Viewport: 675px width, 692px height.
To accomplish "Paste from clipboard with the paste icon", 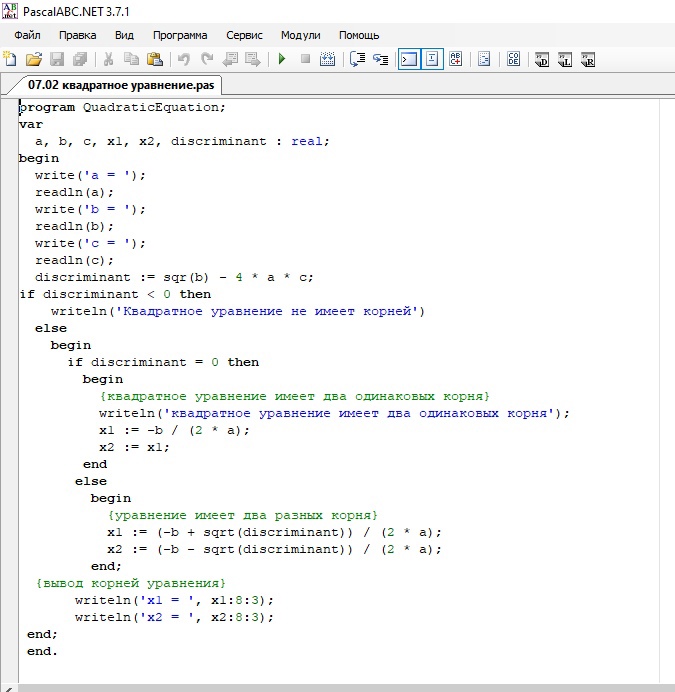I will [155, 59].
